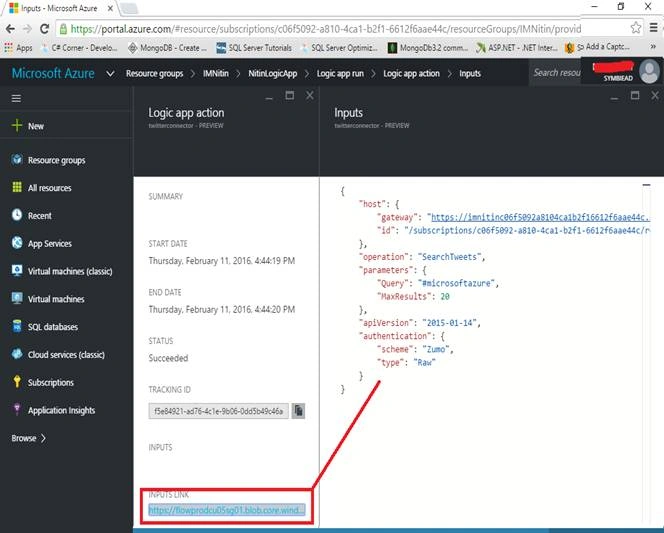
Task: Open MongoDb3.2 comm... bookmark
Action: click(x=428, y=48)
